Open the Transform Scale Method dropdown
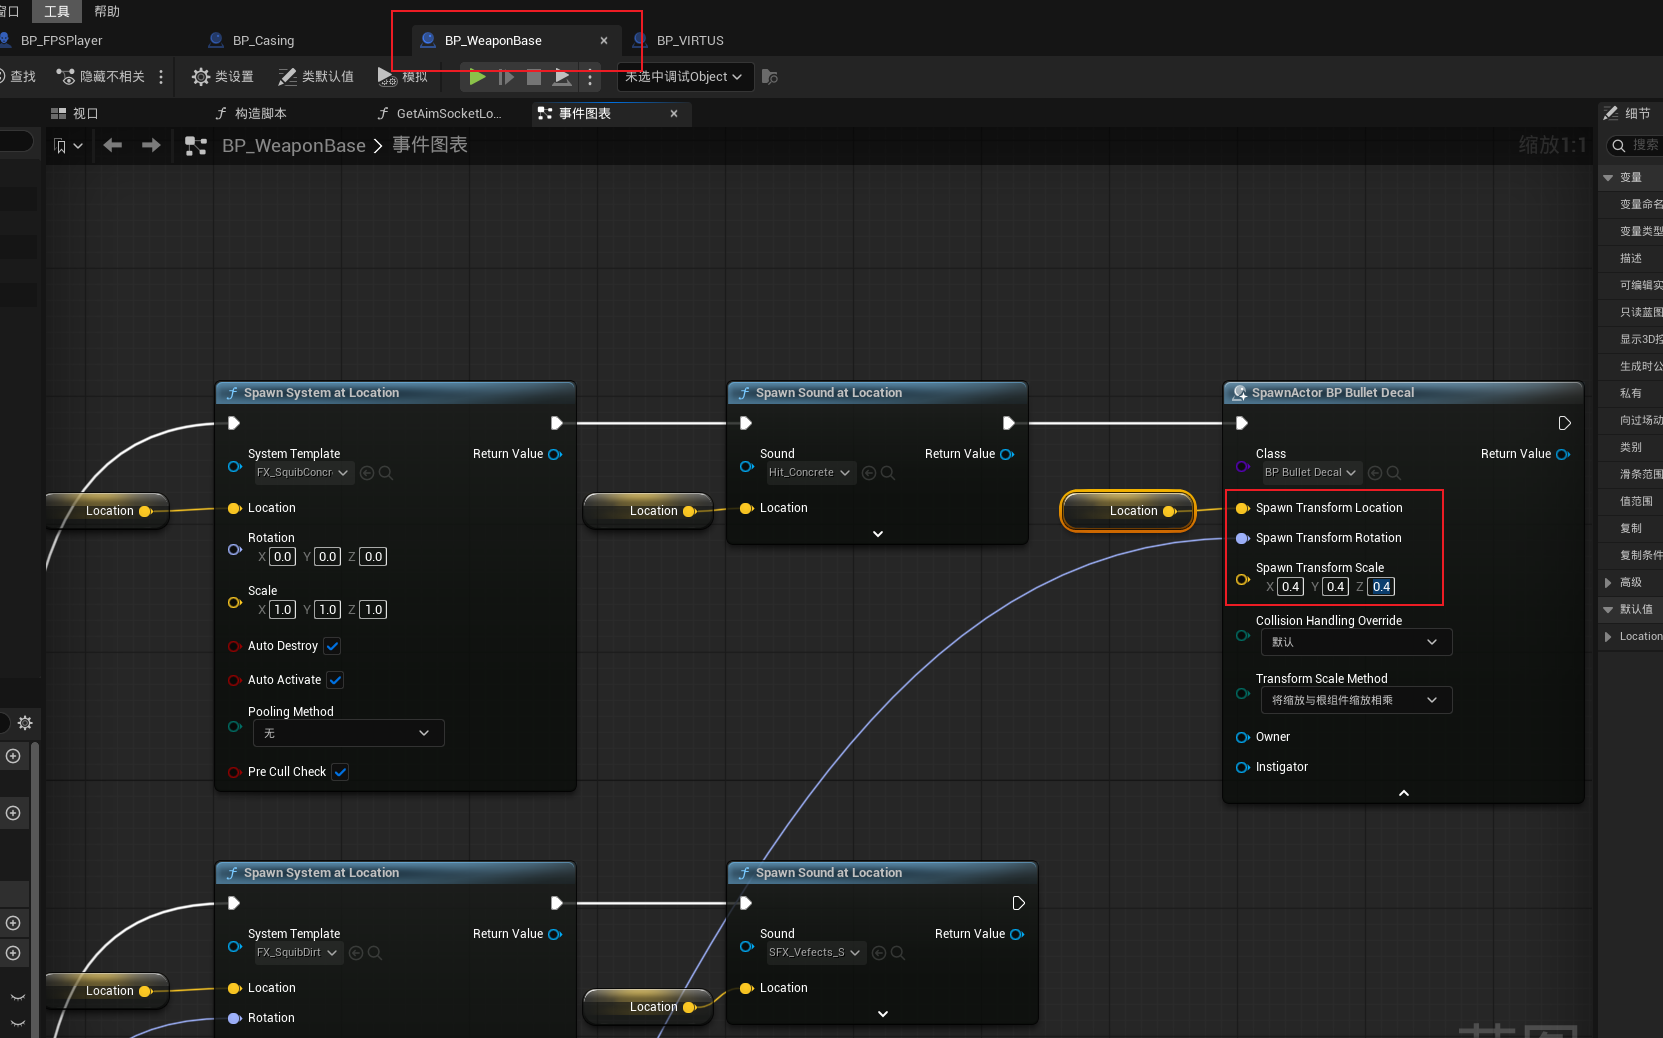This screenshot has width=1663, height=1038. tap(1356, 700)
